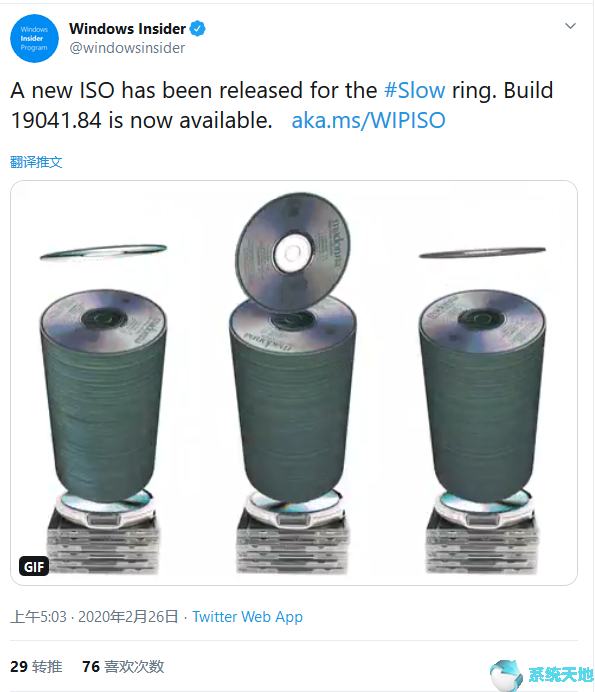The width and height of the screenshot is (595, 692).
Task: Open the #Slow hashtag link
Action: (x=414, y=90)
